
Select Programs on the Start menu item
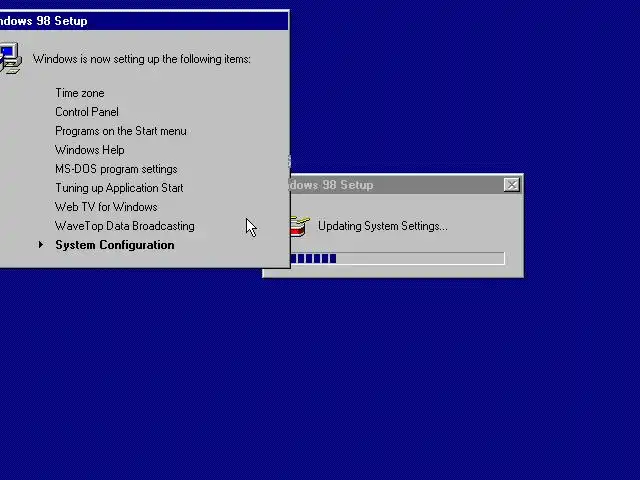pyautogui.click(x=121, y=131)
